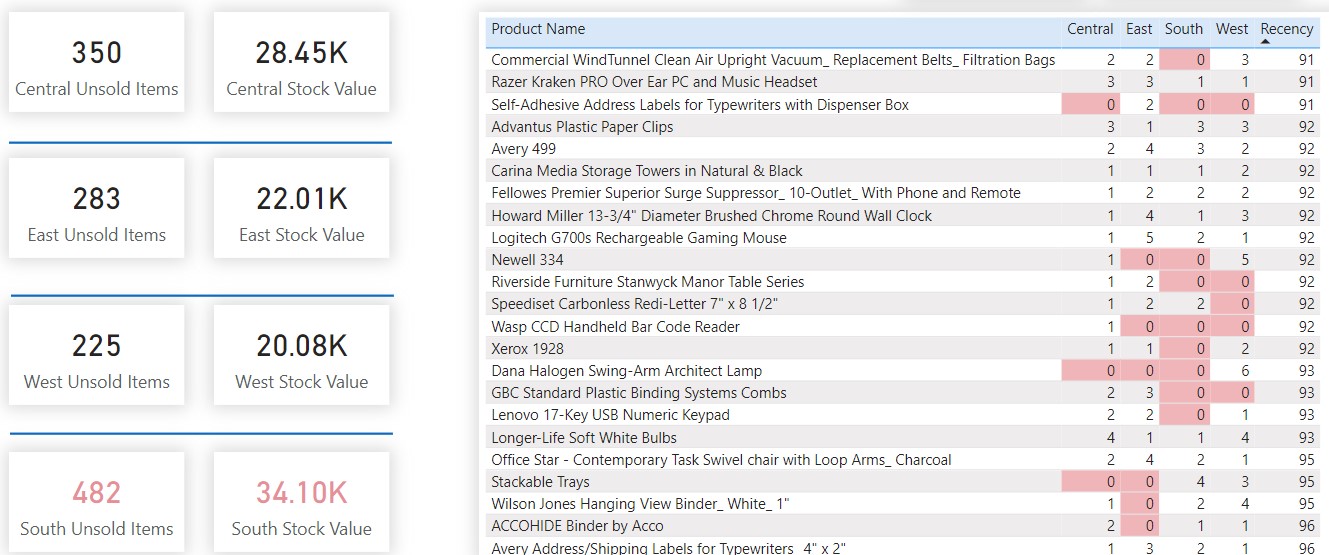Click Logitech G700s Rechargeable Gaming Mouse
Viewport: 1329px width, 555px height.
tap(639, 238)
